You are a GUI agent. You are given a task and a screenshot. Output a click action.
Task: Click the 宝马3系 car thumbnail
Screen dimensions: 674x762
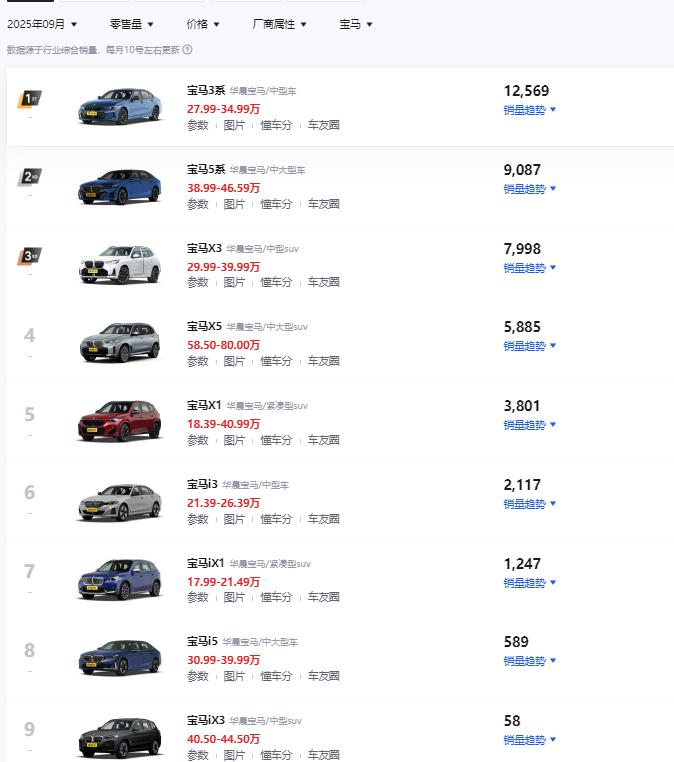click(x=120, y=106)
